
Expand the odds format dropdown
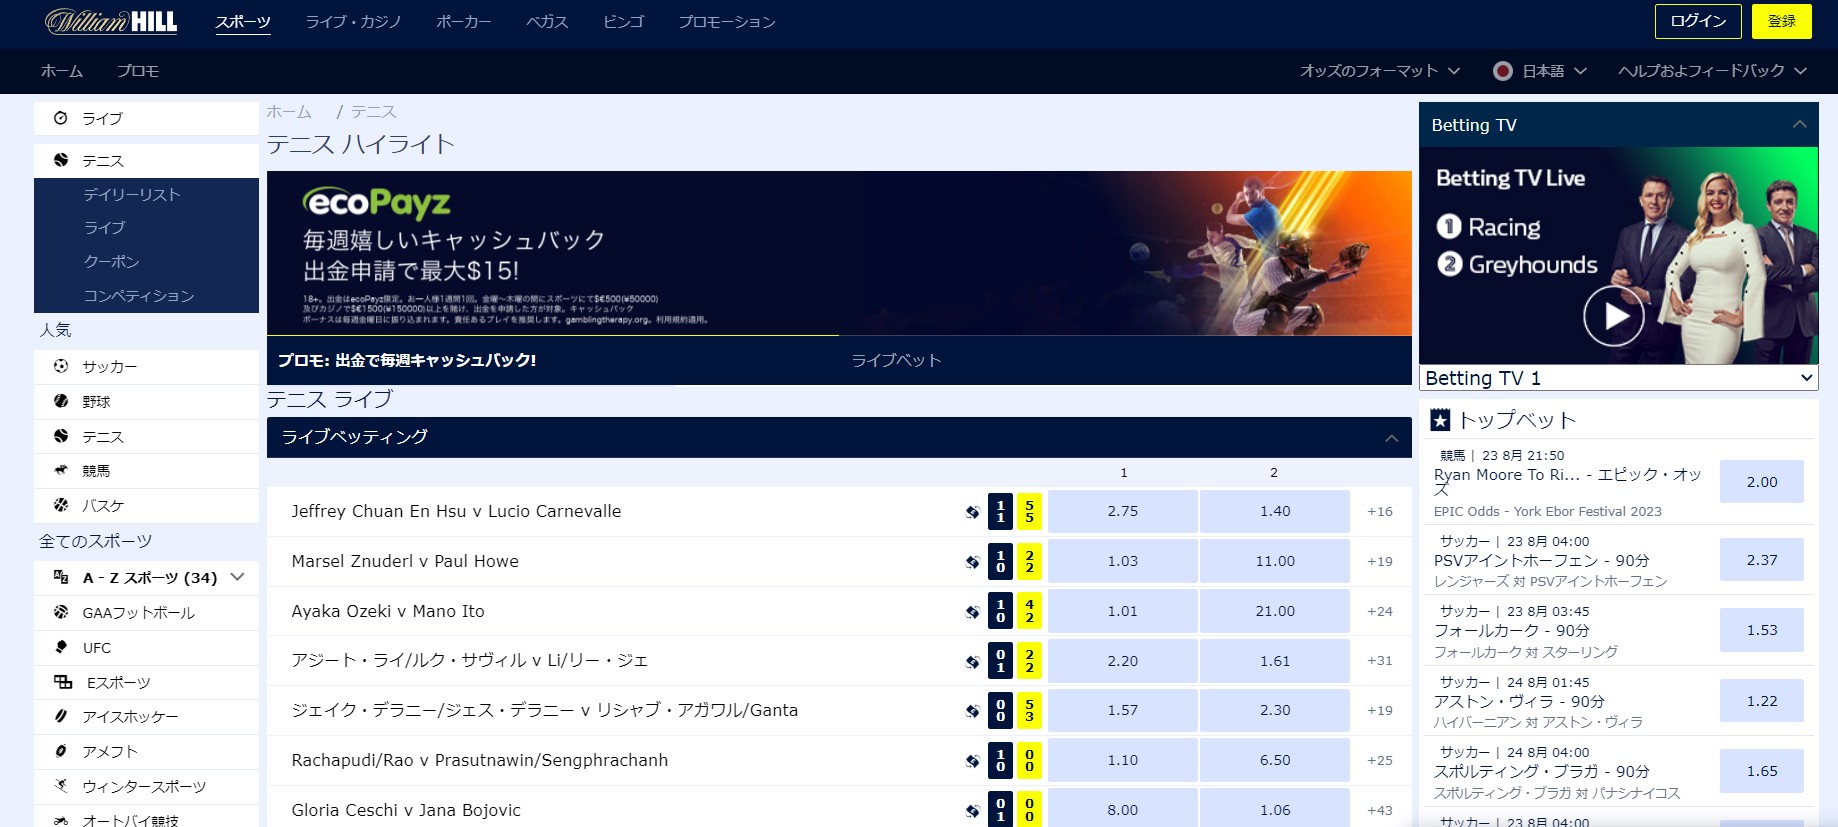coord(1380,71)
